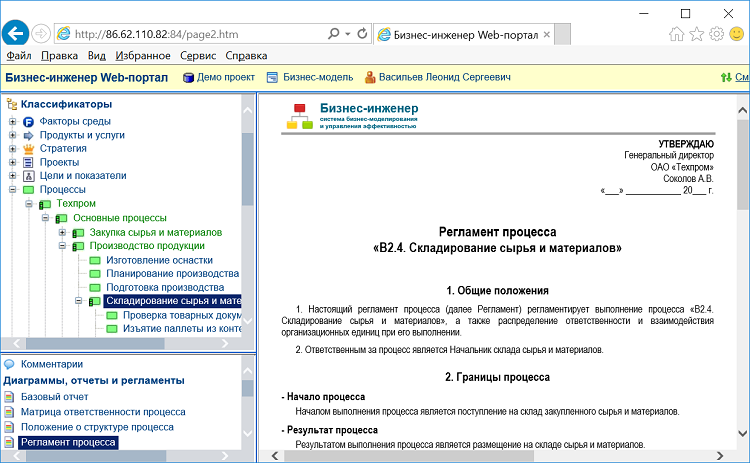
Task: Select the Изъятие паллеты tree item
Action: pos(182,329)
